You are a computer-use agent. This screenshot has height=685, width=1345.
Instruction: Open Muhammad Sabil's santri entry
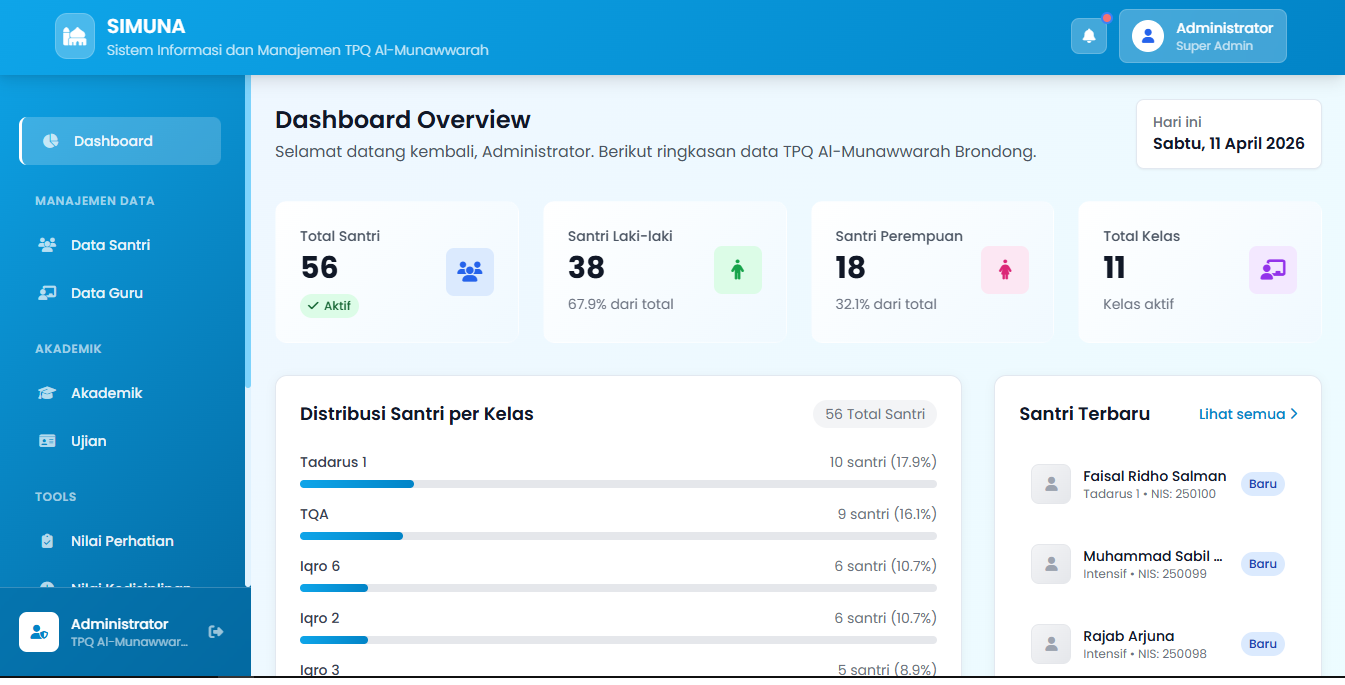coord(1152,564)
